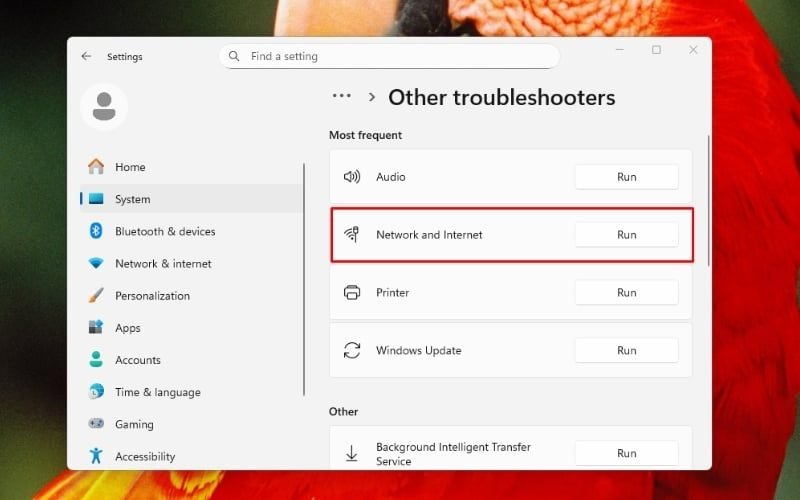
Task: Run the Printer troubleshooter
Action: click(x=627, y=292)
